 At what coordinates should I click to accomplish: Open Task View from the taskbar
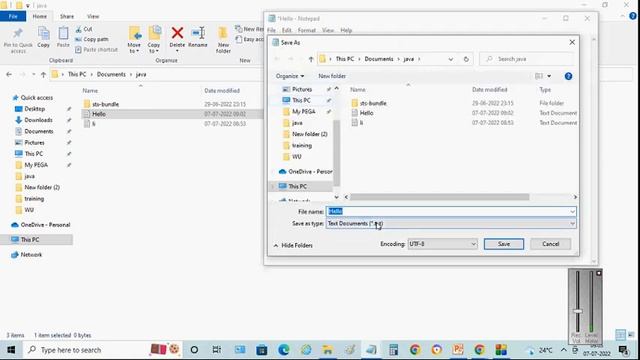(x=217, y=350)
